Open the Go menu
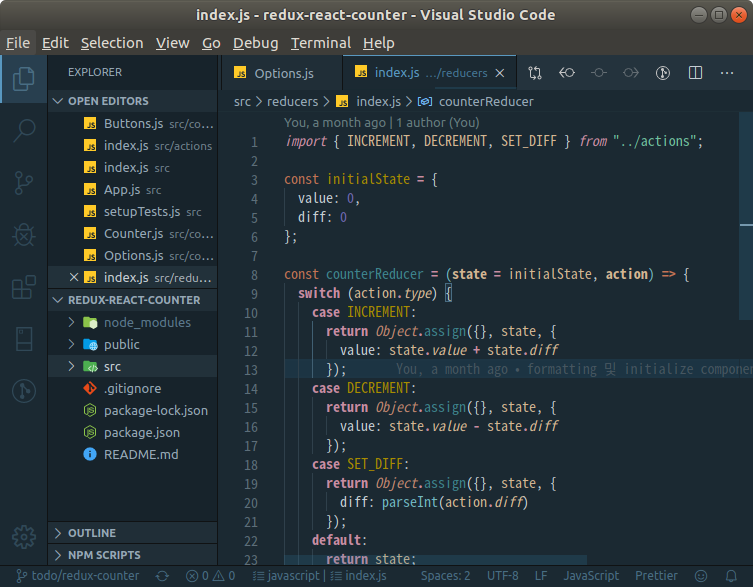The width and height of the screenshot is (753, 587). pyautogui.click(x=211, y=43)
